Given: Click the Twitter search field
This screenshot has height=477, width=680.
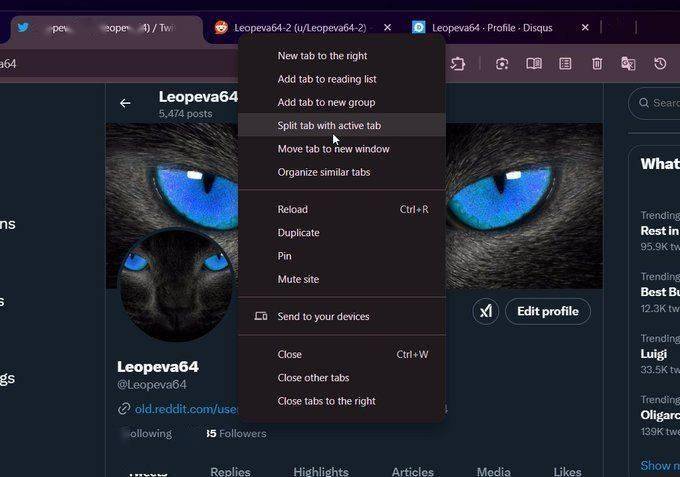Looking at the screenshot, I should pyautogui.click(x=655, y=103).
